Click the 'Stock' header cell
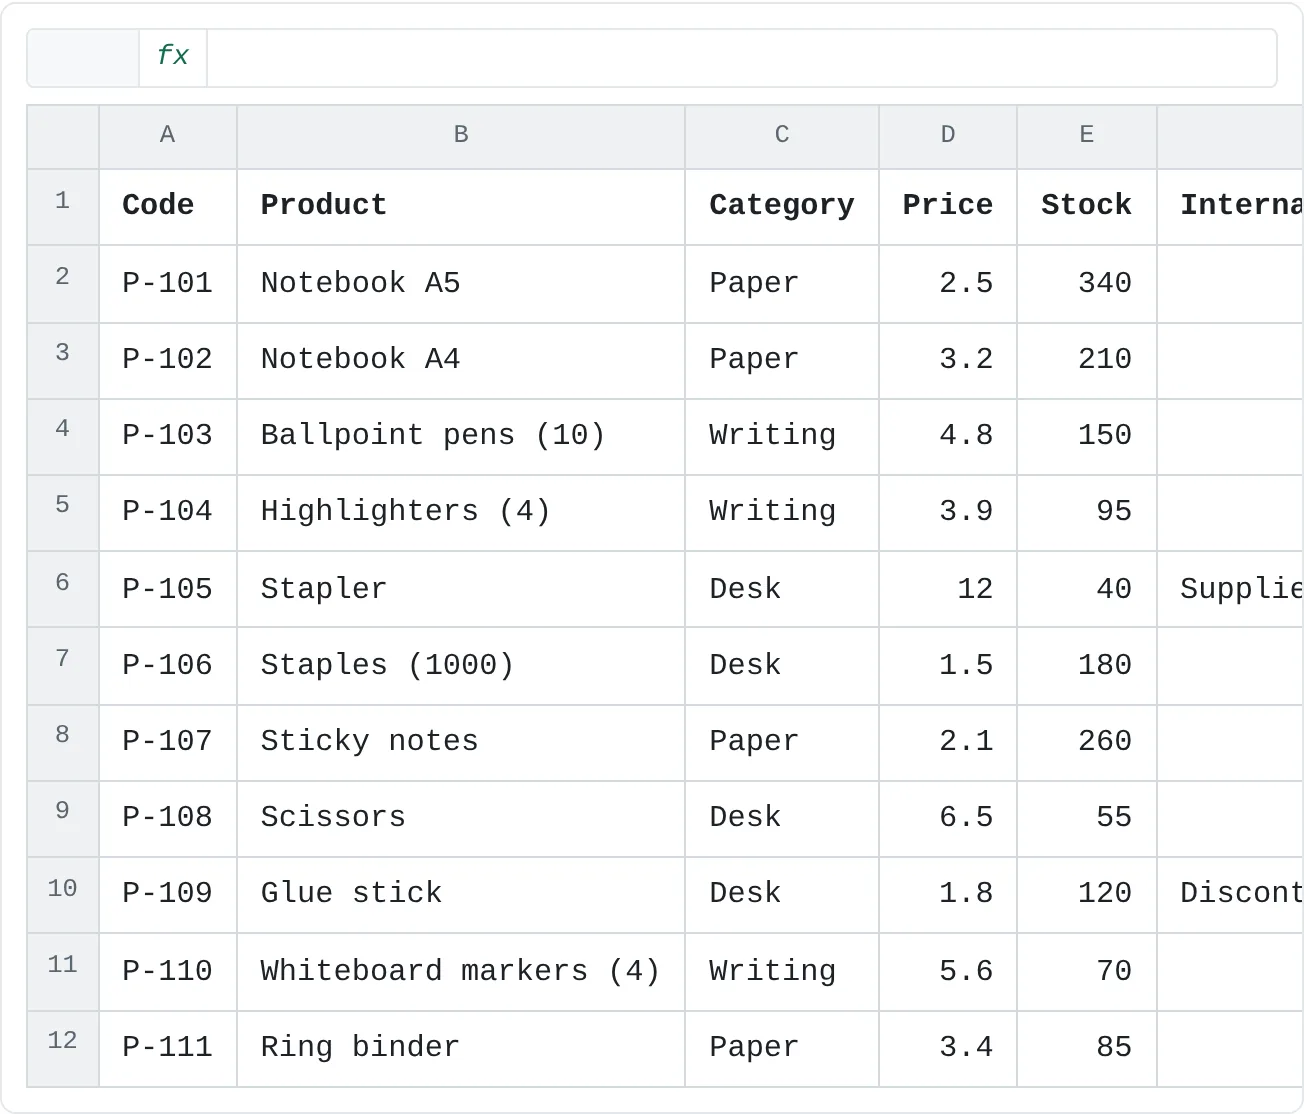 tap(1087, 207)
